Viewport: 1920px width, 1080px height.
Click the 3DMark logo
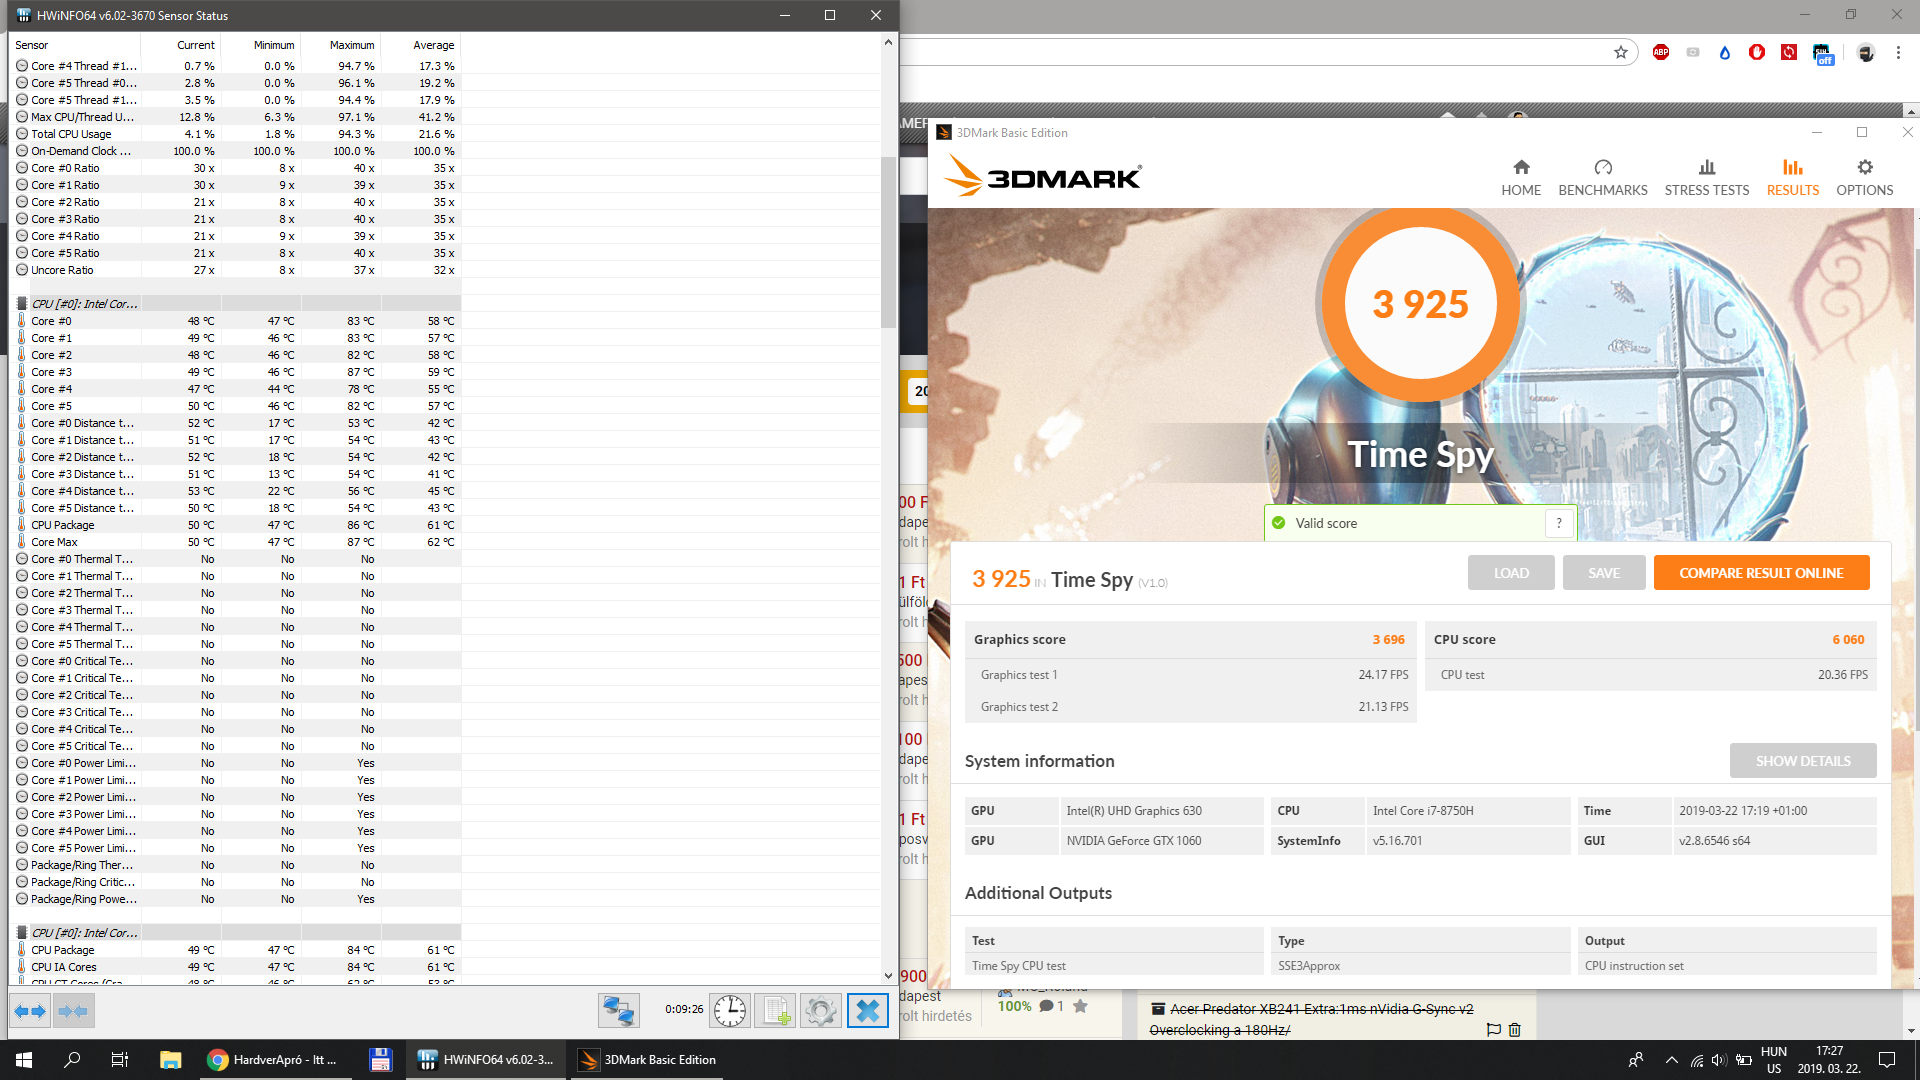pyautogui.click(x=1043, y=177)
